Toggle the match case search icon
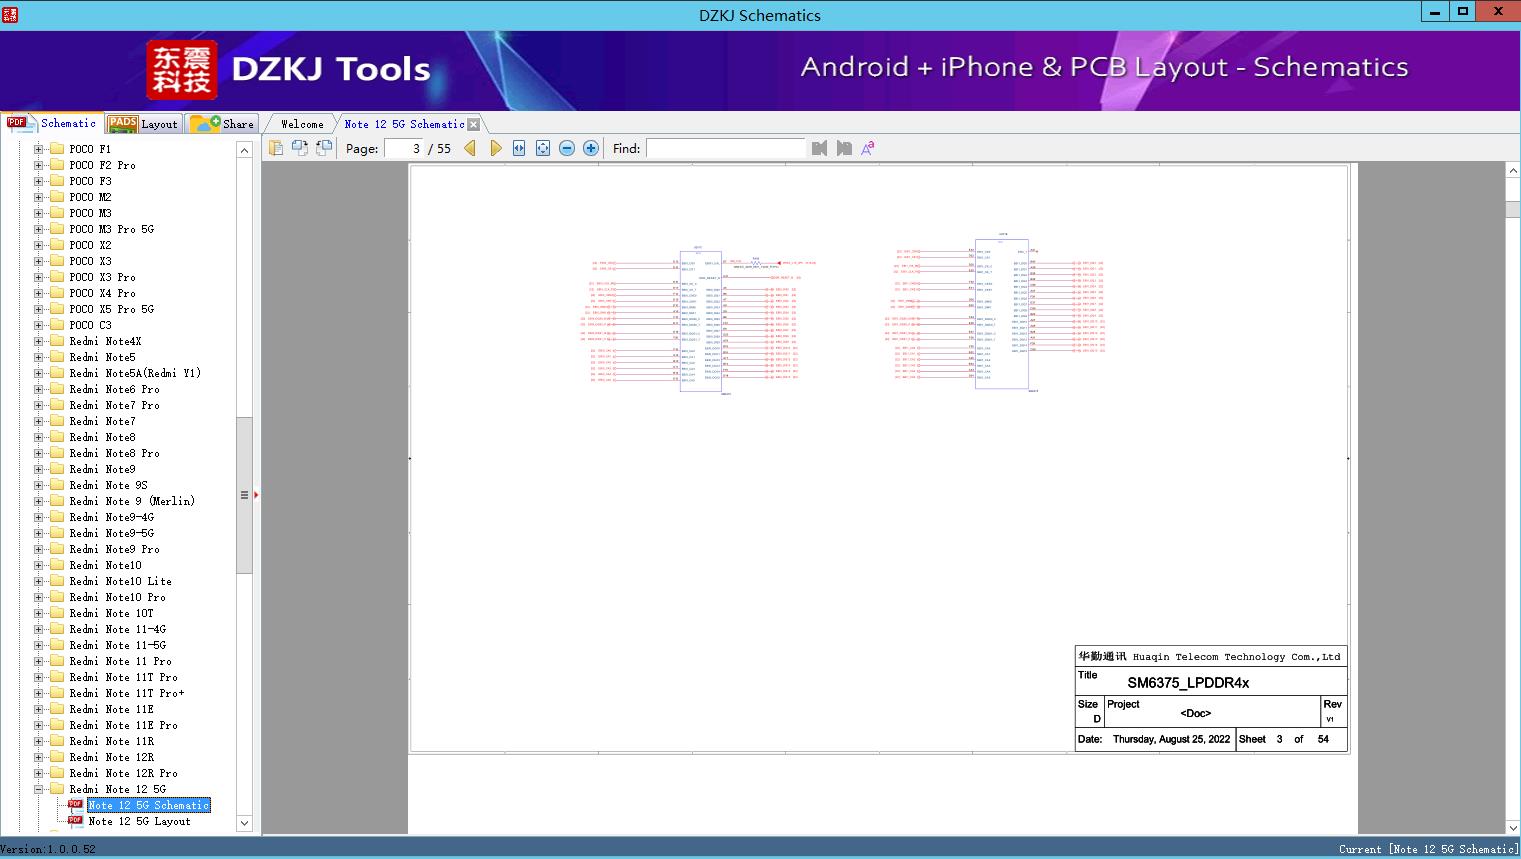Screen dimensions: 1521x859 pos(868,148)
